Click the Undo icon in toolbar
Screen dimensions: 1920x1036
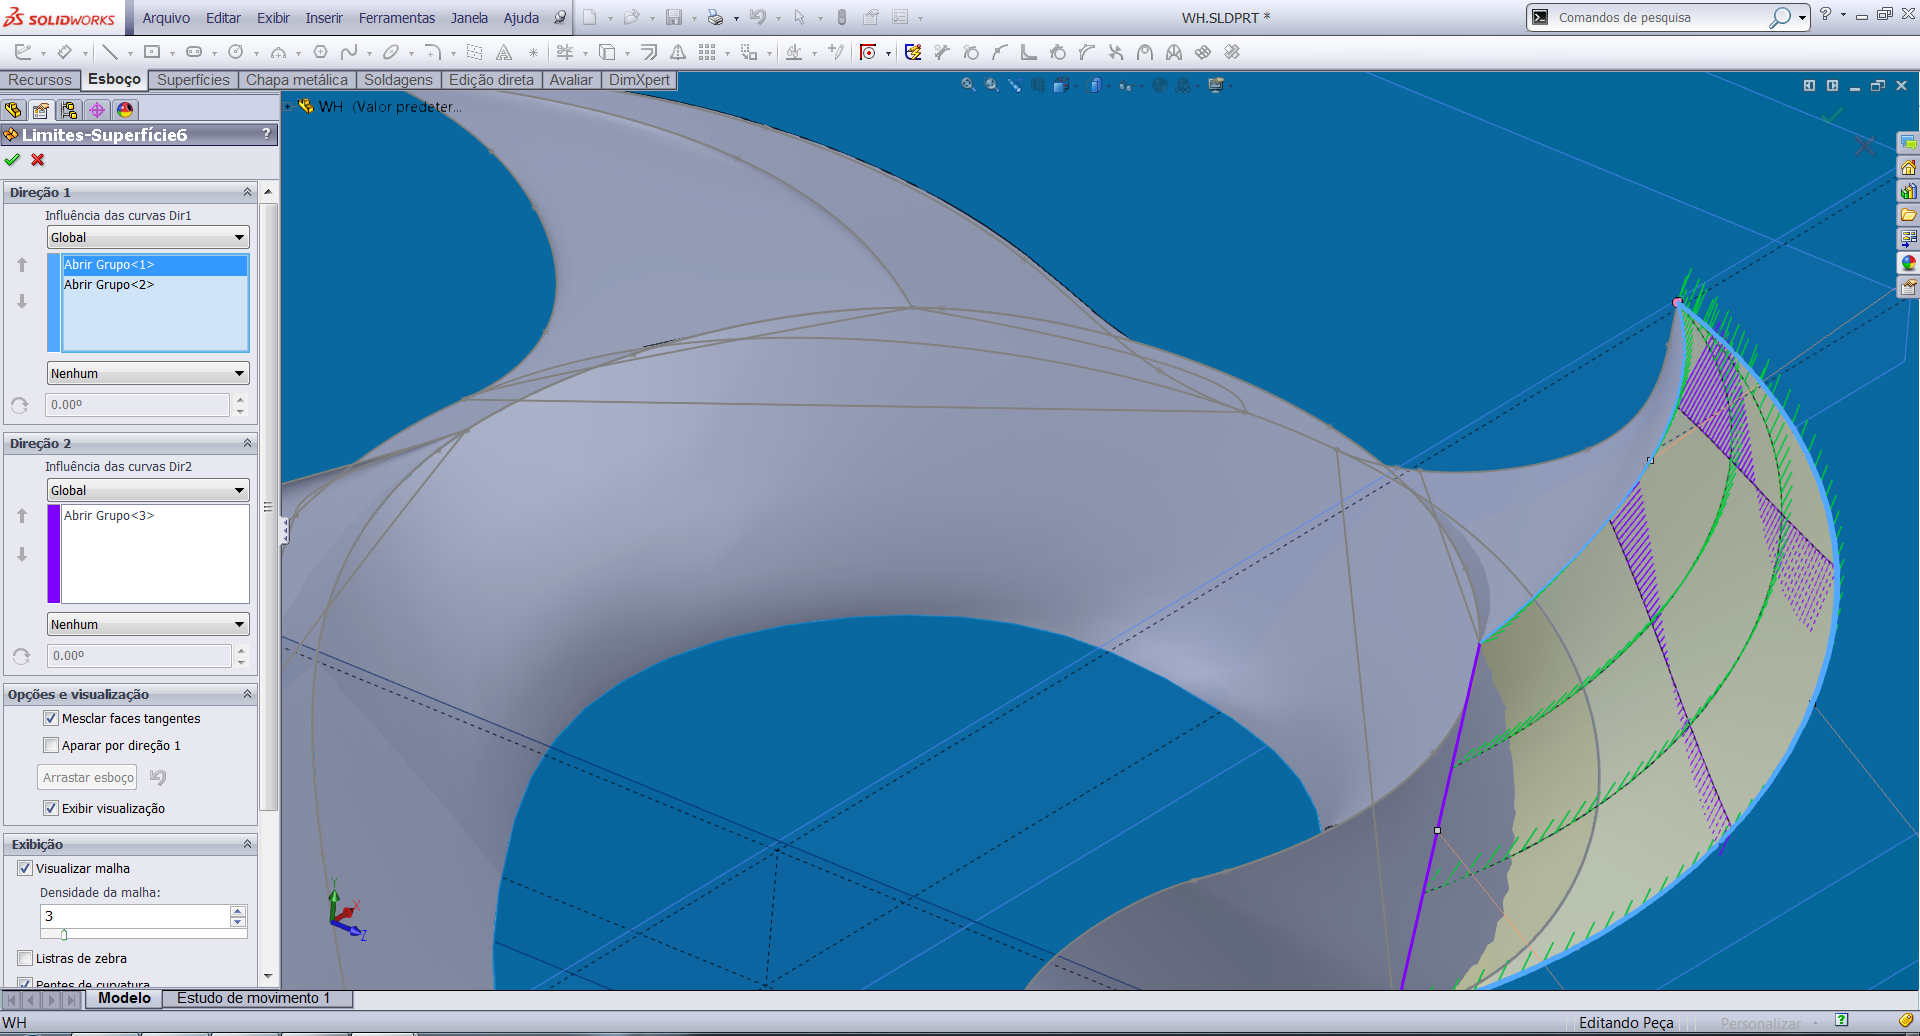click(757, 17)
